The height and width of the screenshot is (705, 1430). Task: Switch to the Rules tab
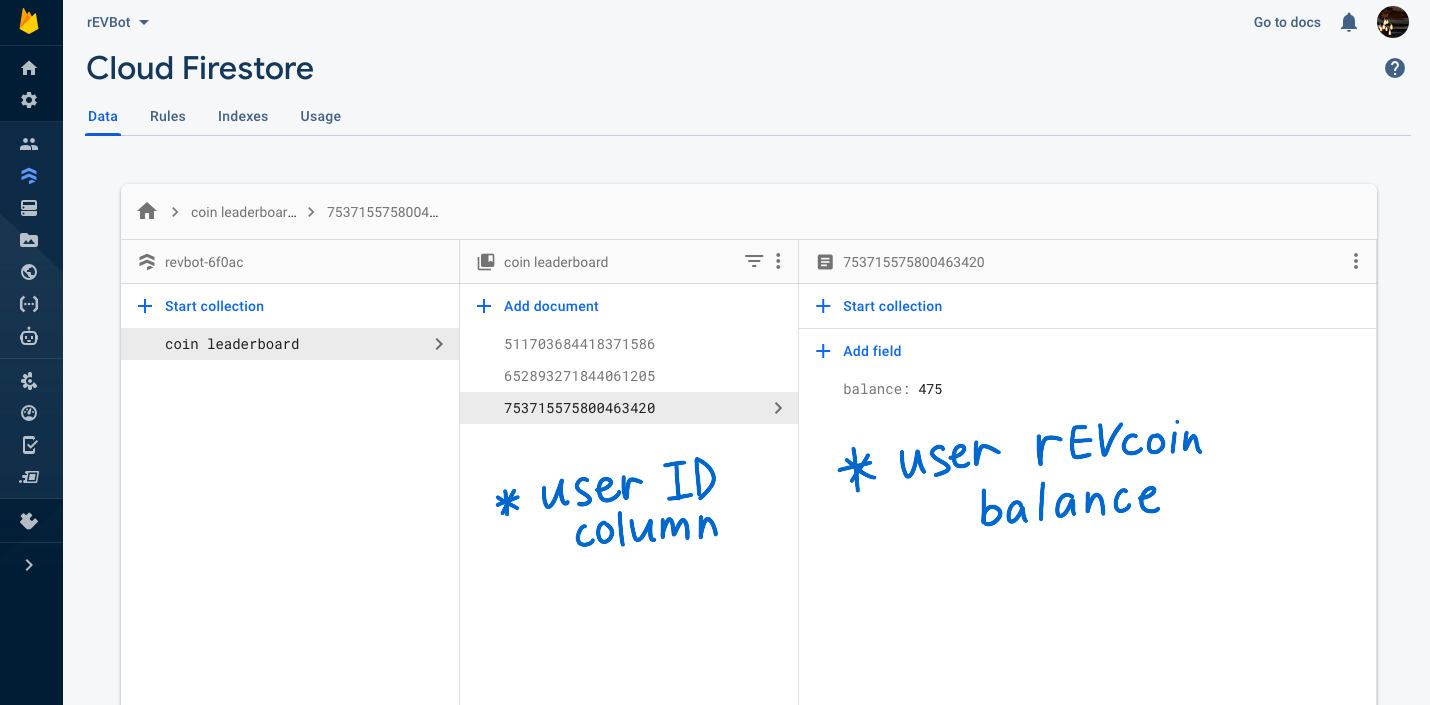pyautogui.click(x=168, y=116)
